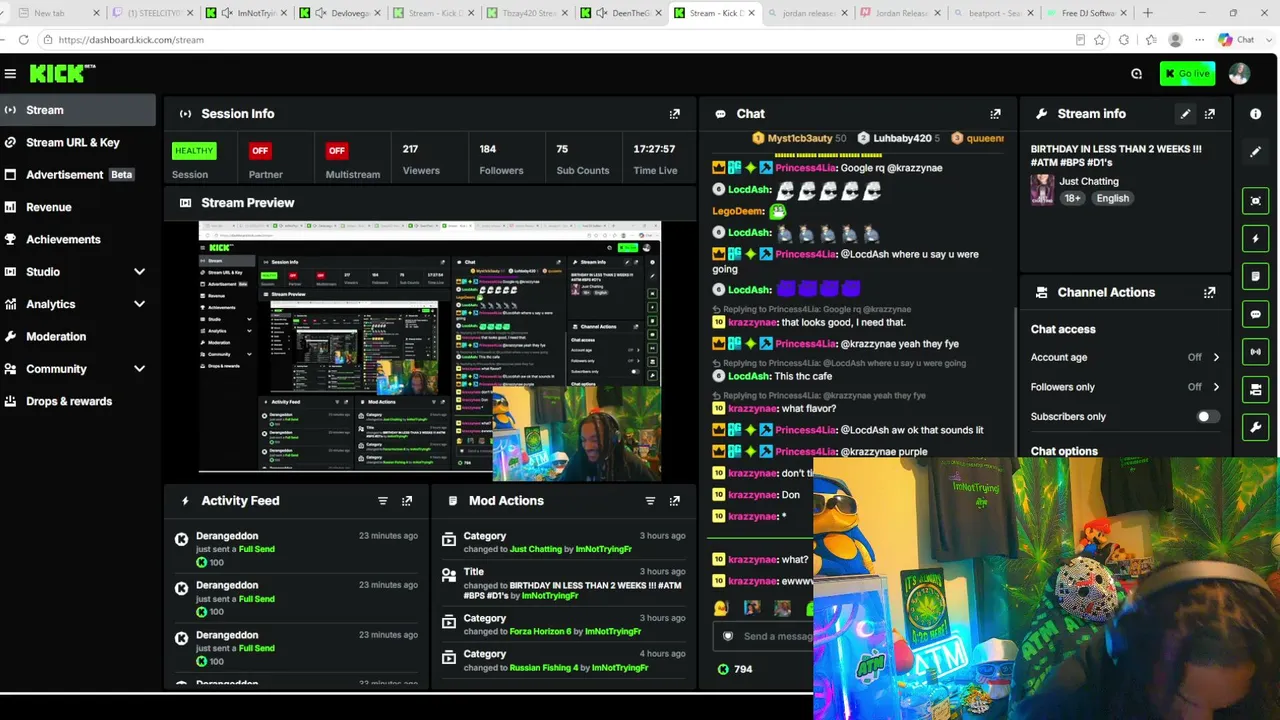Pop out the Channel Actions panel

[x=1210, y=292]
